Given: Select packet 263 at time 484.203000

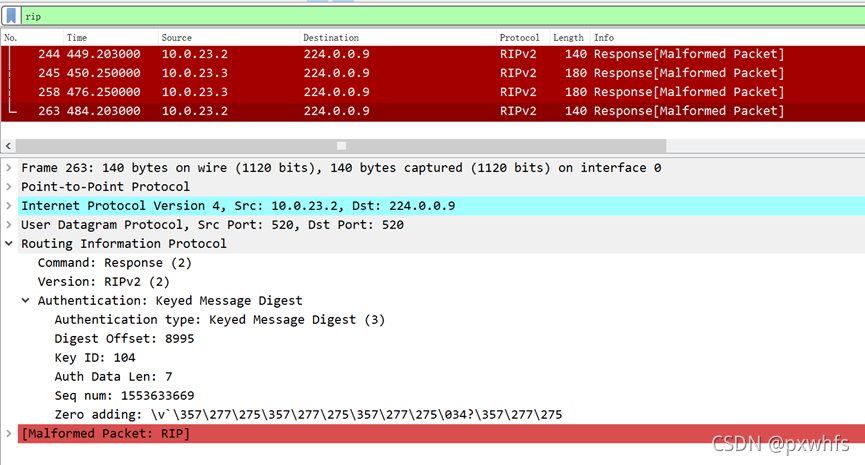Looking at the screenshot, I should 432,111.
